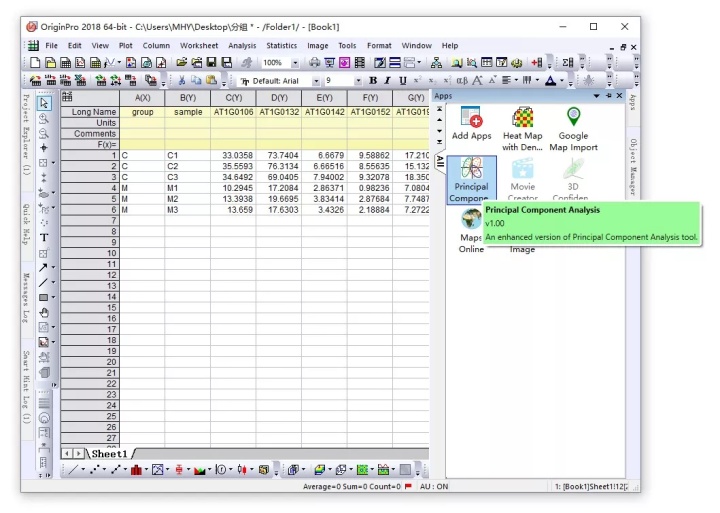The height and width of the screenshot is (513, 720).
Task: Select the Zoom In magnifier tool
Action: coord(44,118)
